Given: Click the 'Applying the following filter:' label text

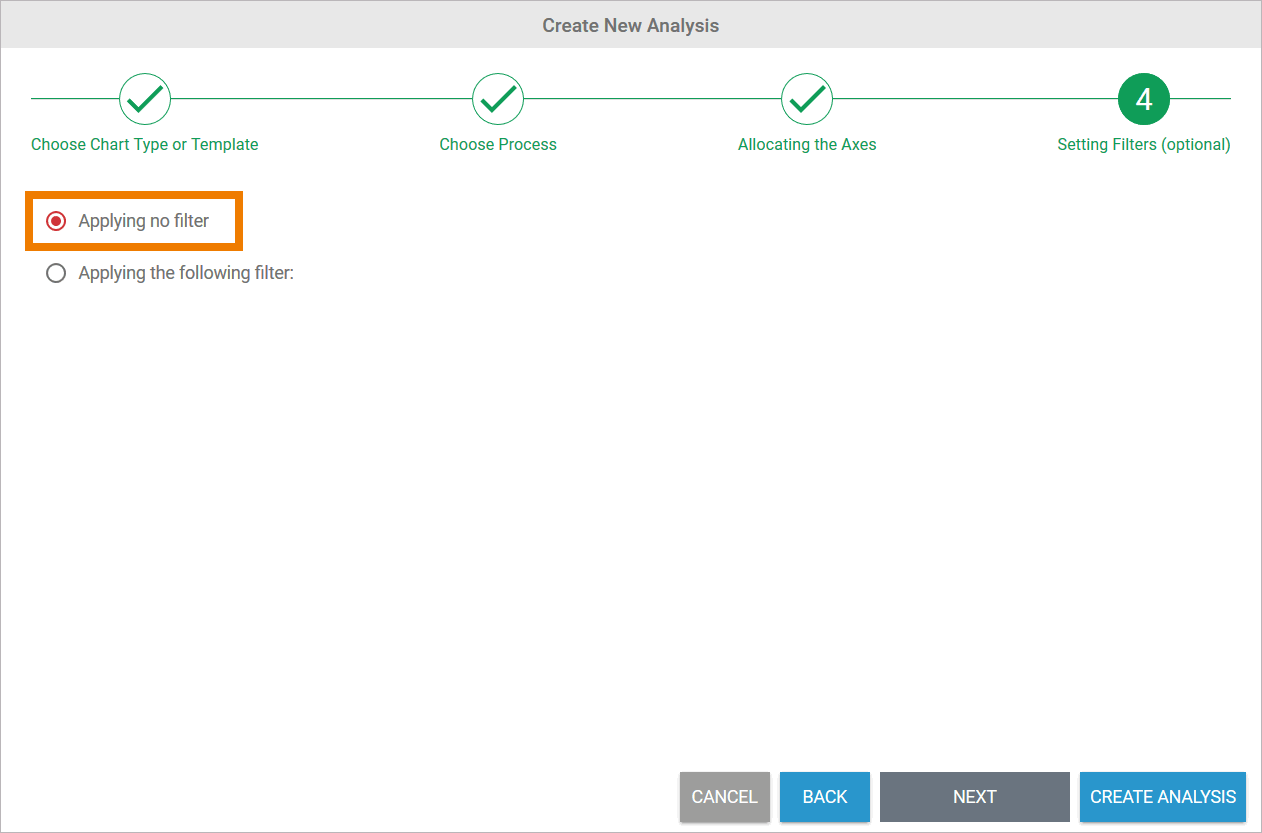Looking at the screenshot, I should pyautogui.click(x=186, y=273).
